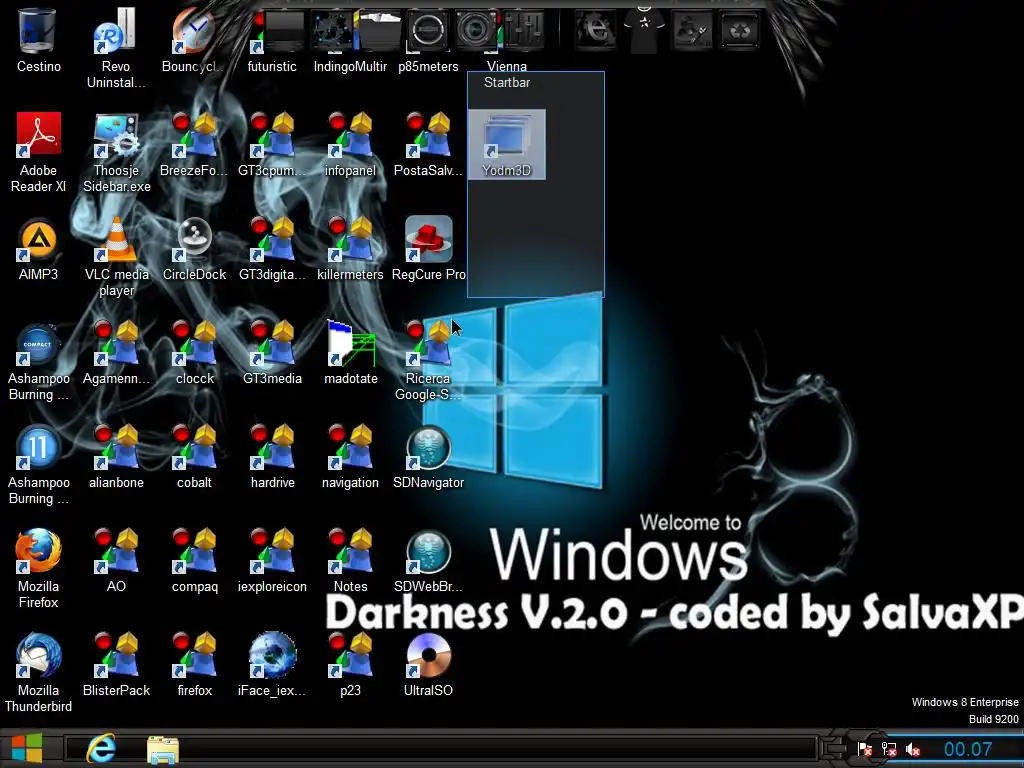Screen dimensions: 1024x768
Task: Launch Internet Explorer from the taskbar
Action: pos(102,748)
